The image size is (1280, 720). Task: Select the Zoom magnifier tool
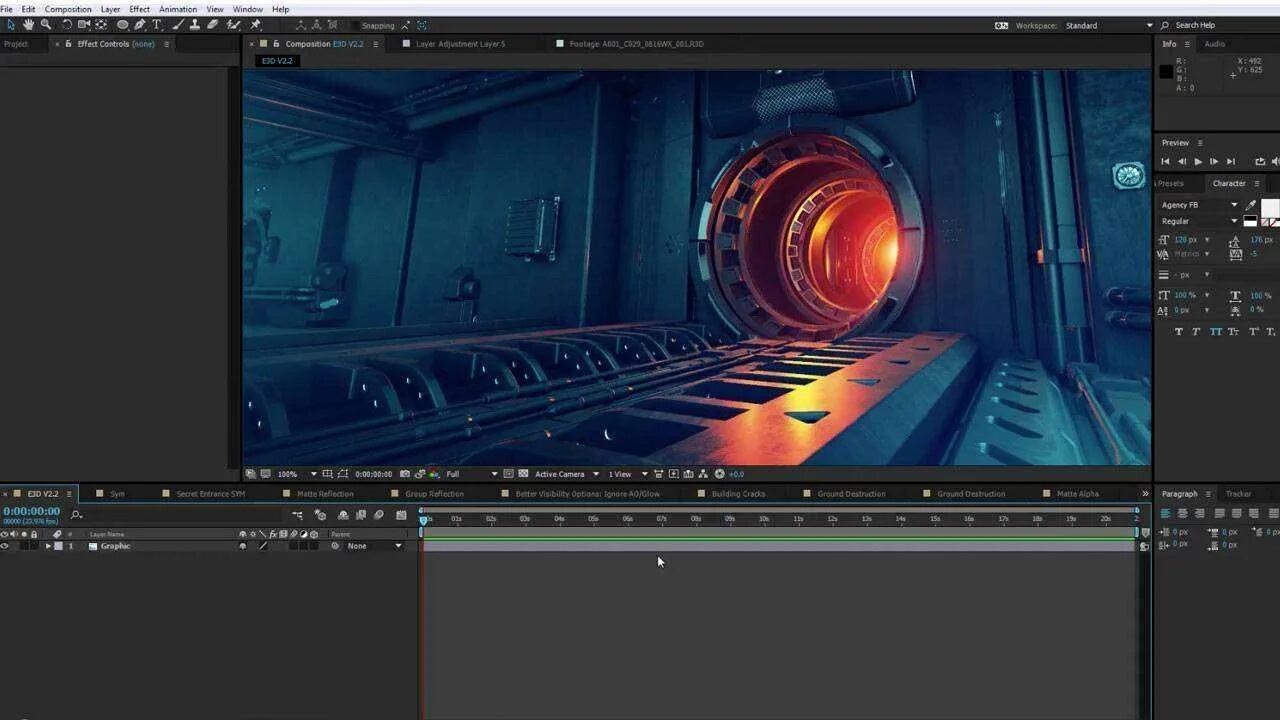[x=46, y=25]
